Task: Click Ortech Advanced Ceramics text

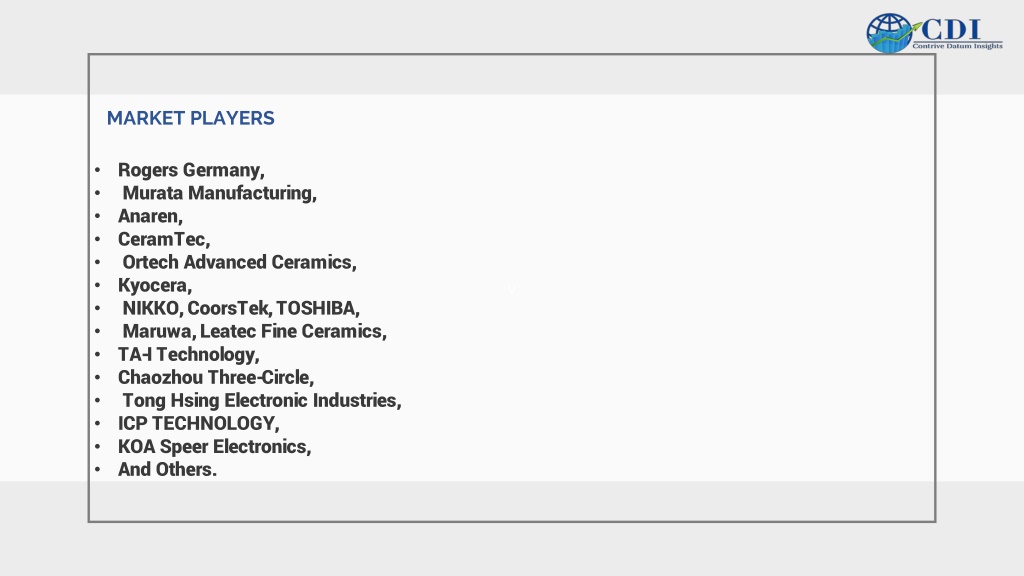Action: (240, 262)
